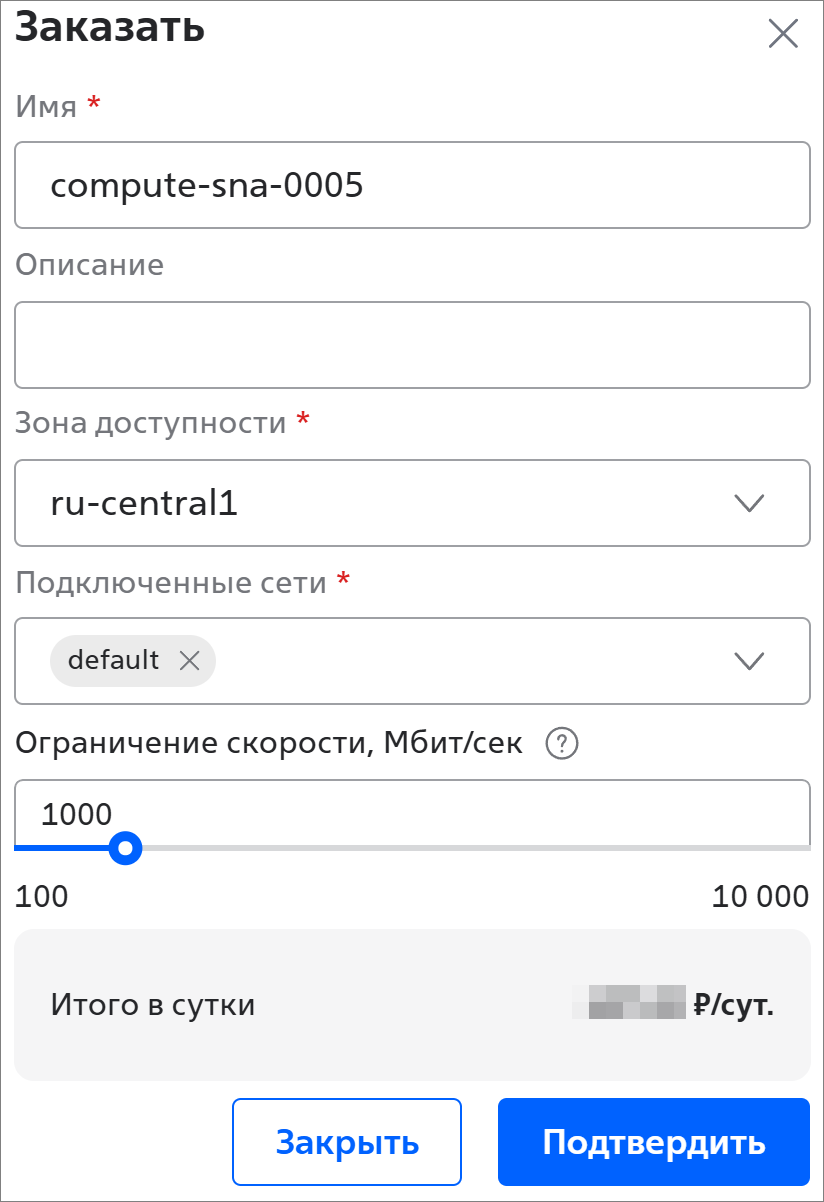Click the Имя field label

[46, 106]
